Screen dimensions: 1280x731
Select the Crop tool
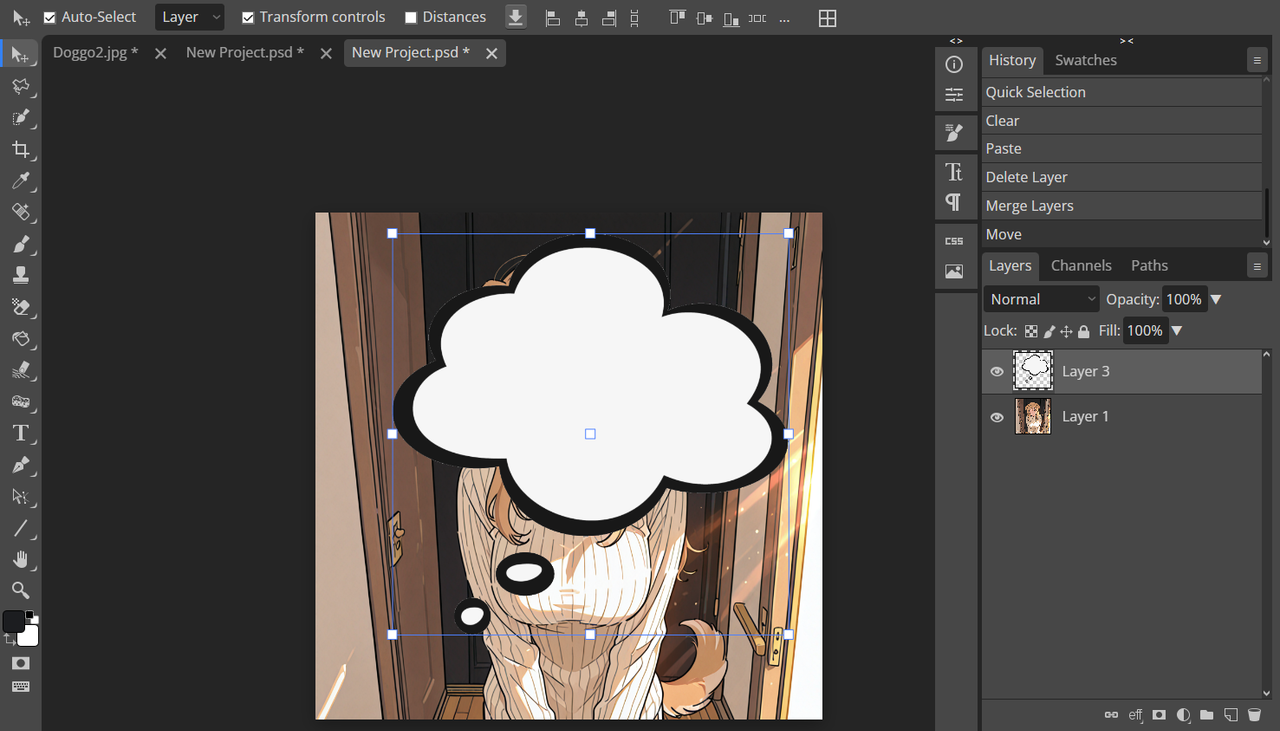(20, 149)
